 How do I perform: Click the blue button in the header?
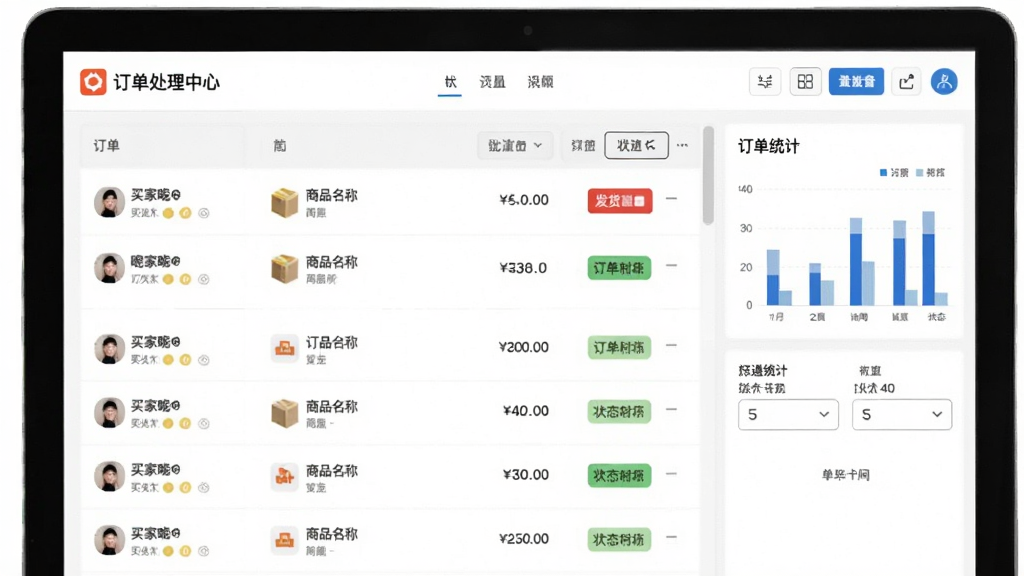click(856, 82)
